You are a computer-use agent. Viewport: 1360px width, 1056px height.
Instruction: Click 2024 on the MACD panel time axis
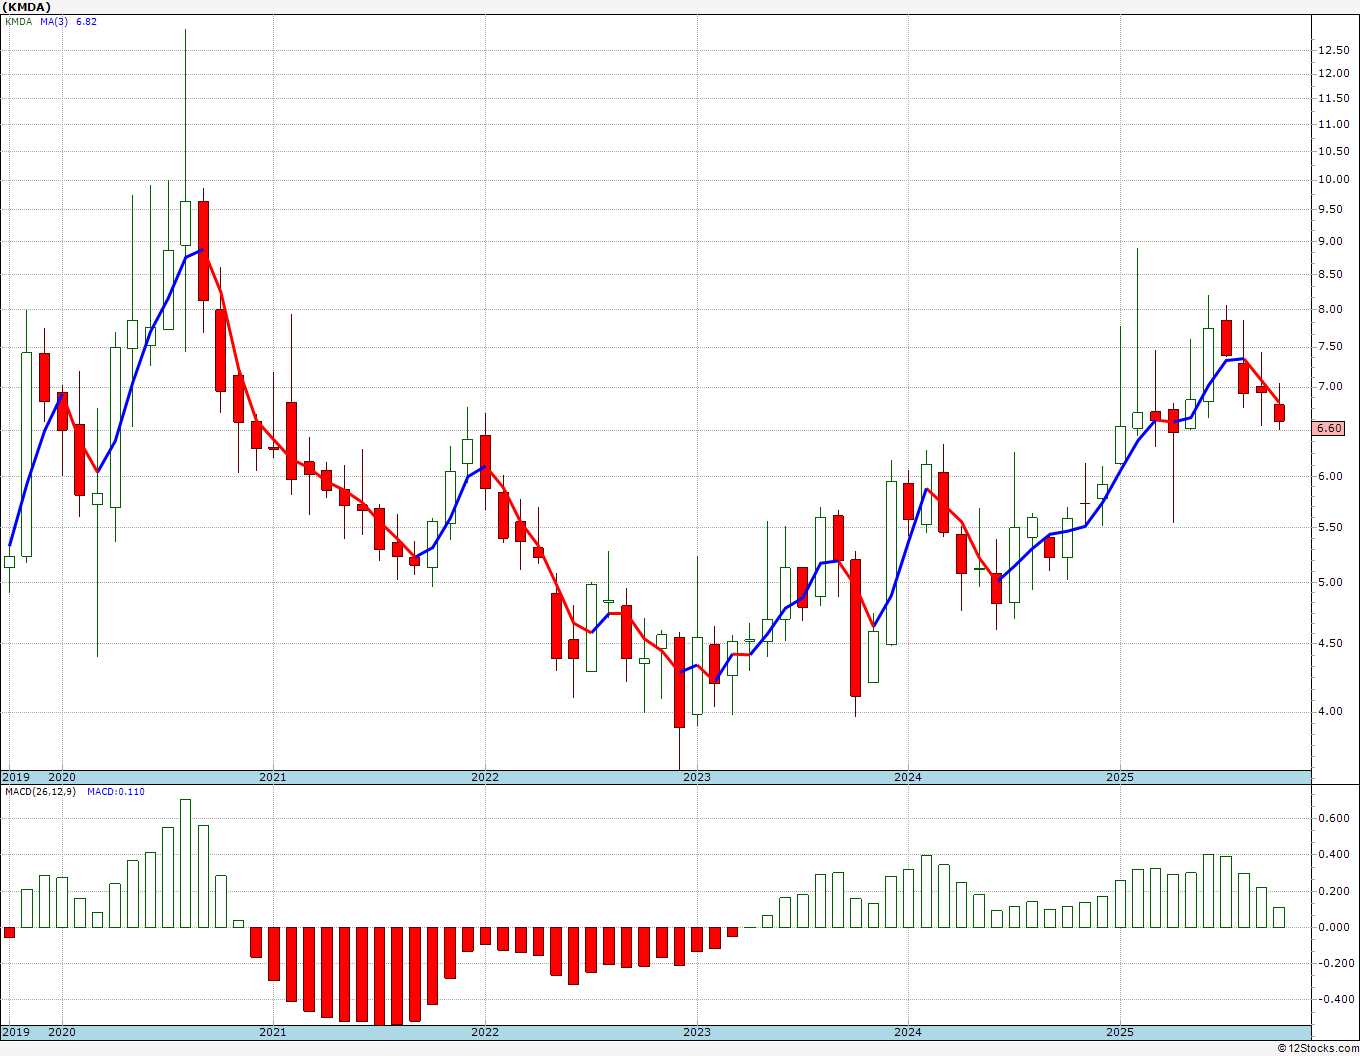[x=908, y=1032]
